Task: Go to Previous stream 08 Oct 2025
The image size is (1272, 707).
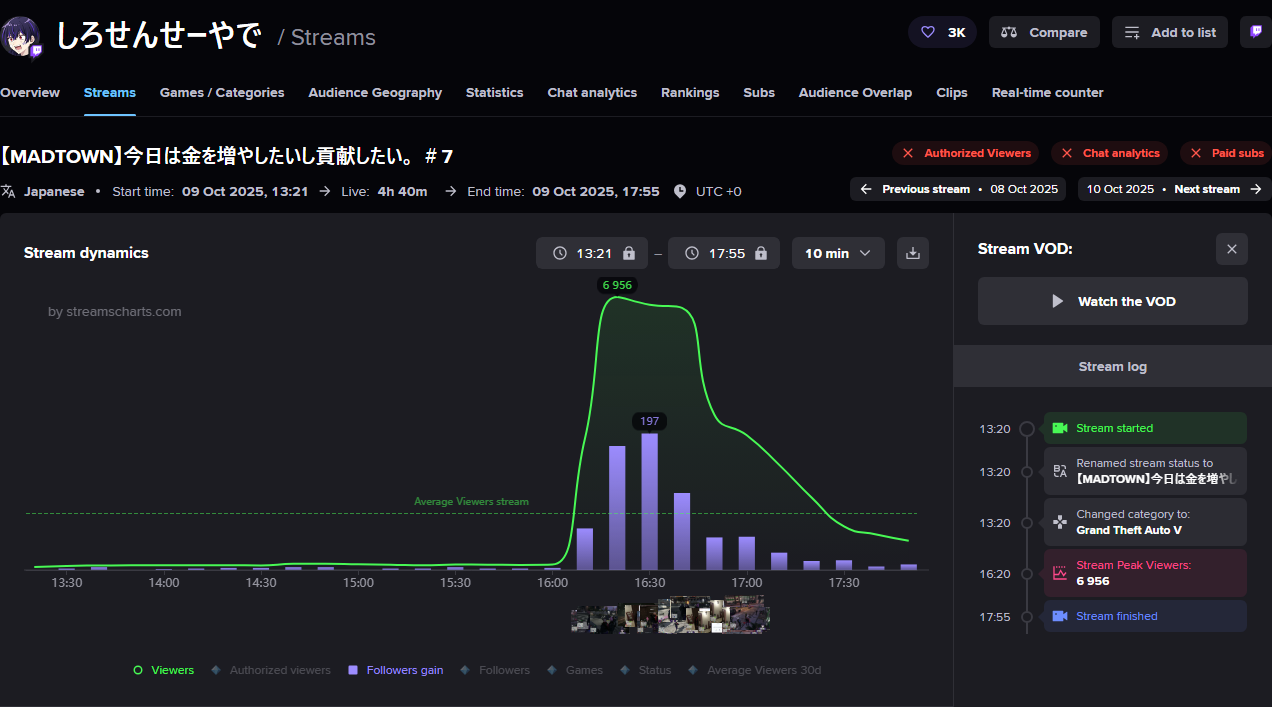Action: point(957,189)
